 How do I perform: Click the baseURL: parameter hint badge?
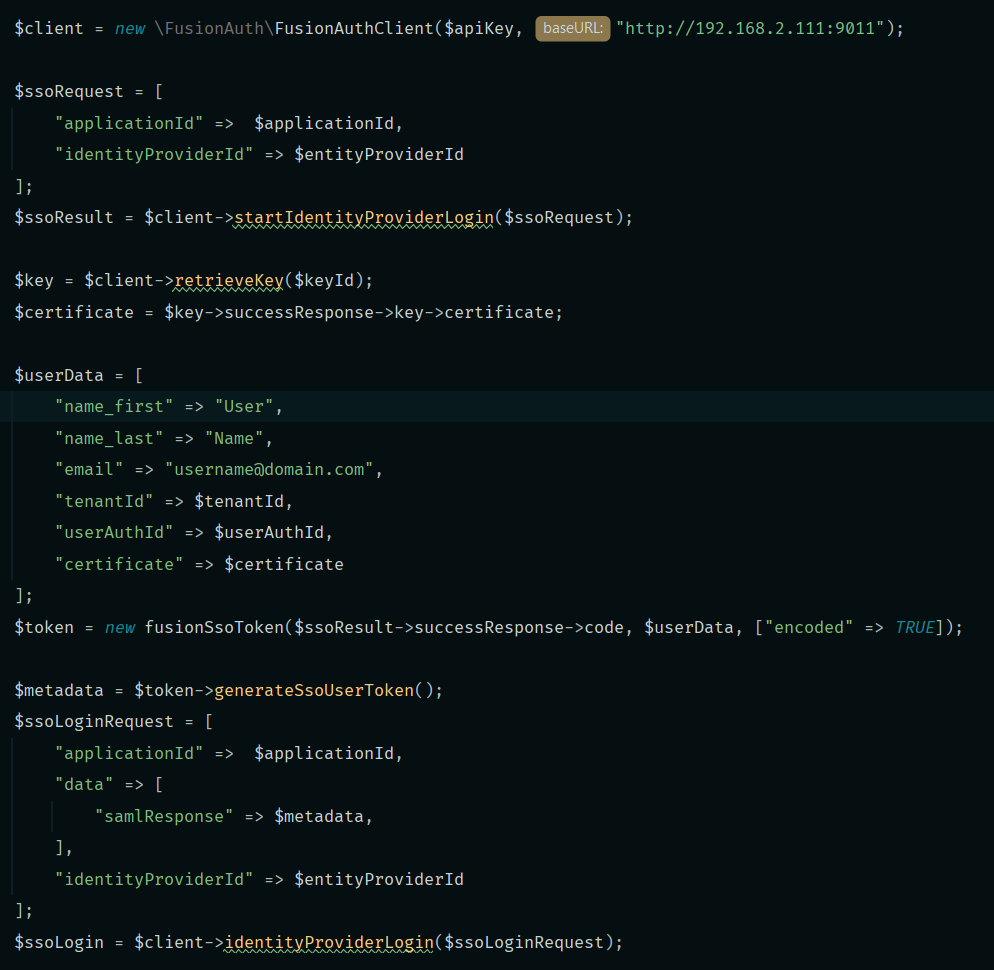[x=572, y=29]
